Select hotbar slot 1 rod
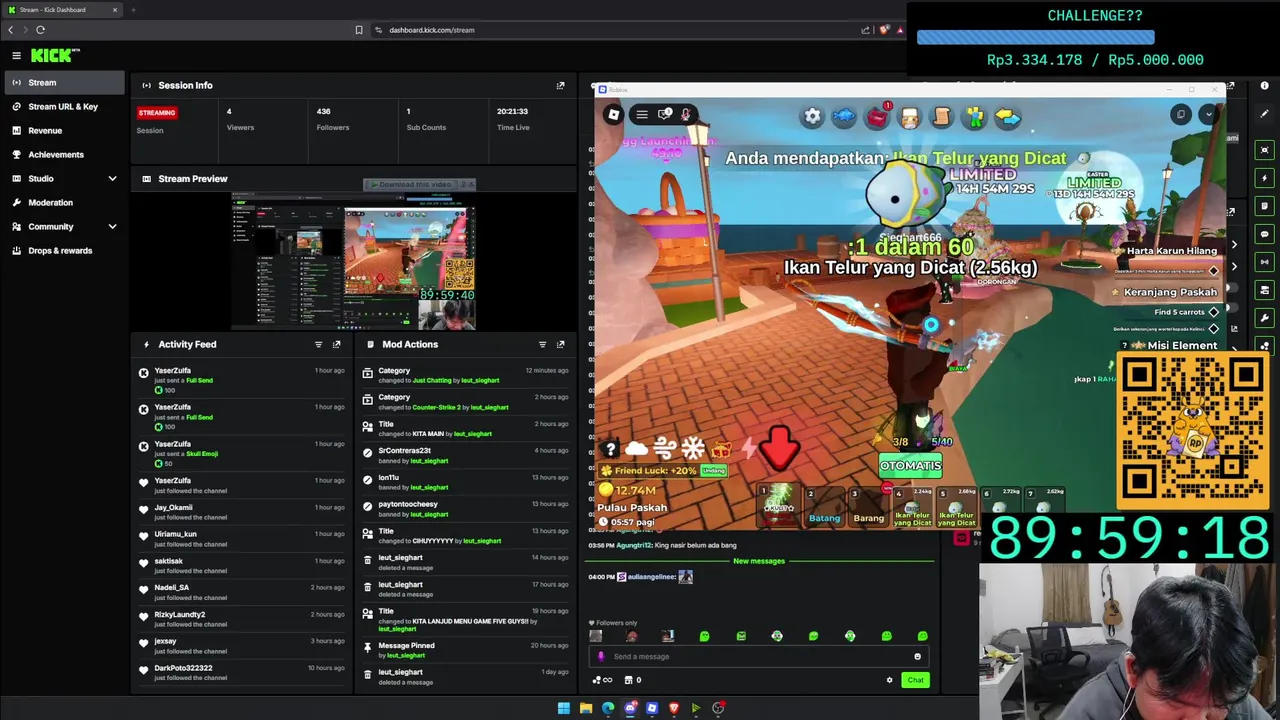The width and height of the screenshot is (1280, 720). point(778,507)
